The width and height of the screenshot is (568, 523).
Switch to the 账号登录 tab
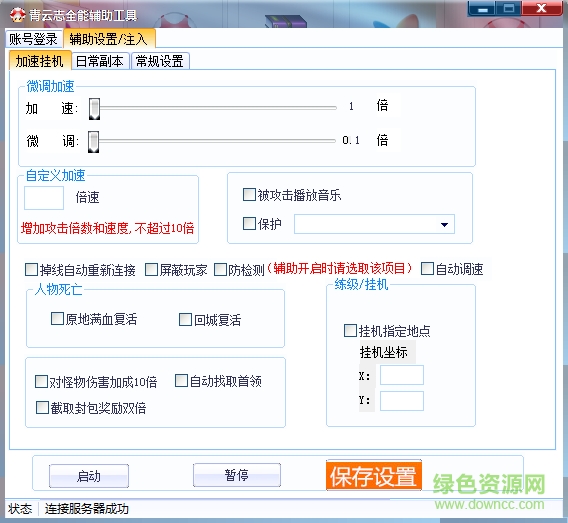coord(33,39)
